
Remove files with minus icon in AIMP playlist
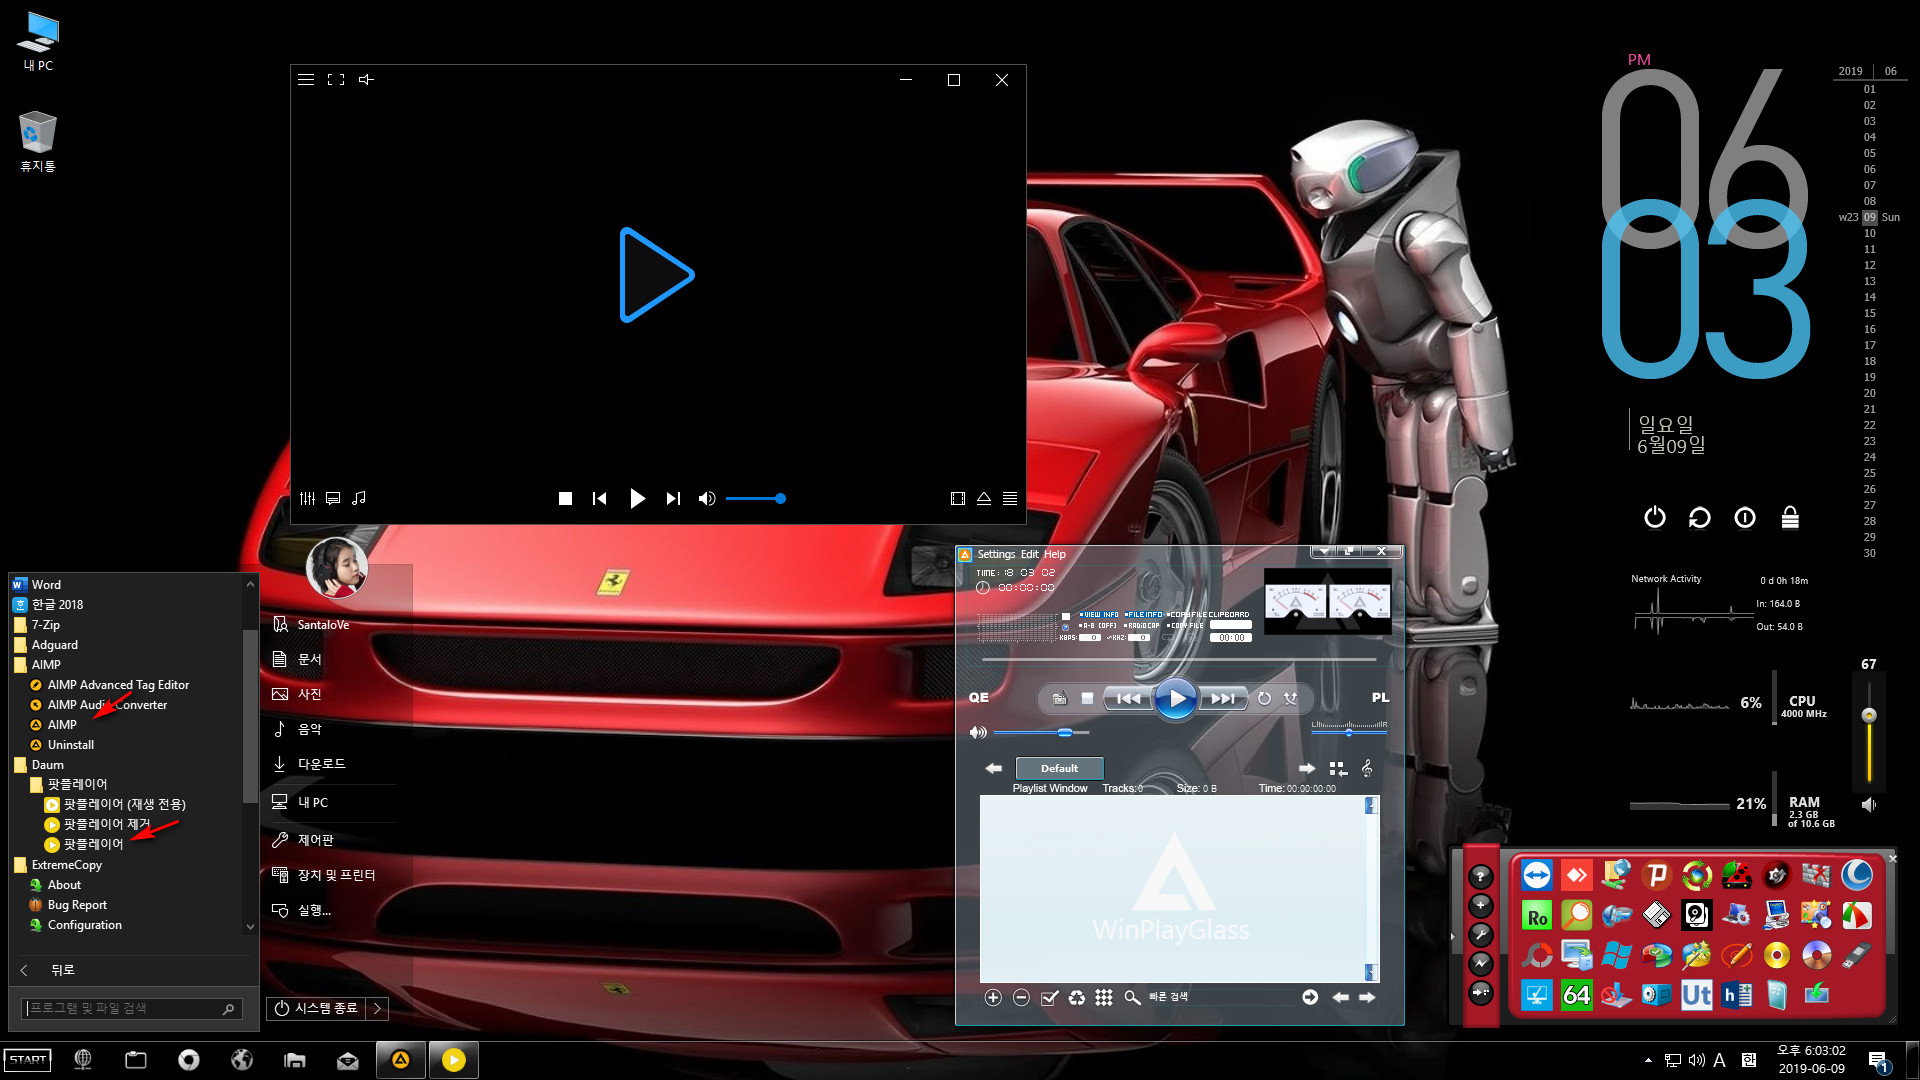1021,997
